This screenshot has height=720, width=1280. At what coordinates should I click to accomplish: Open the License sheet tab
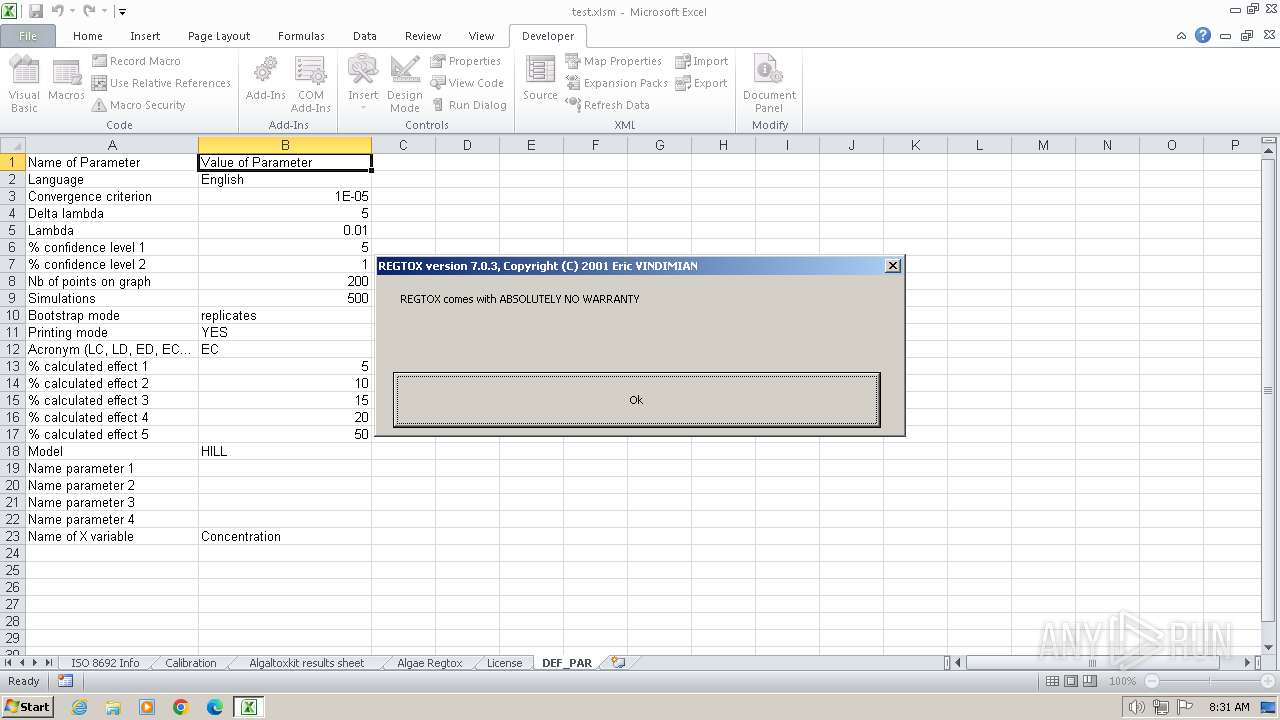click(x=504, y=663)
